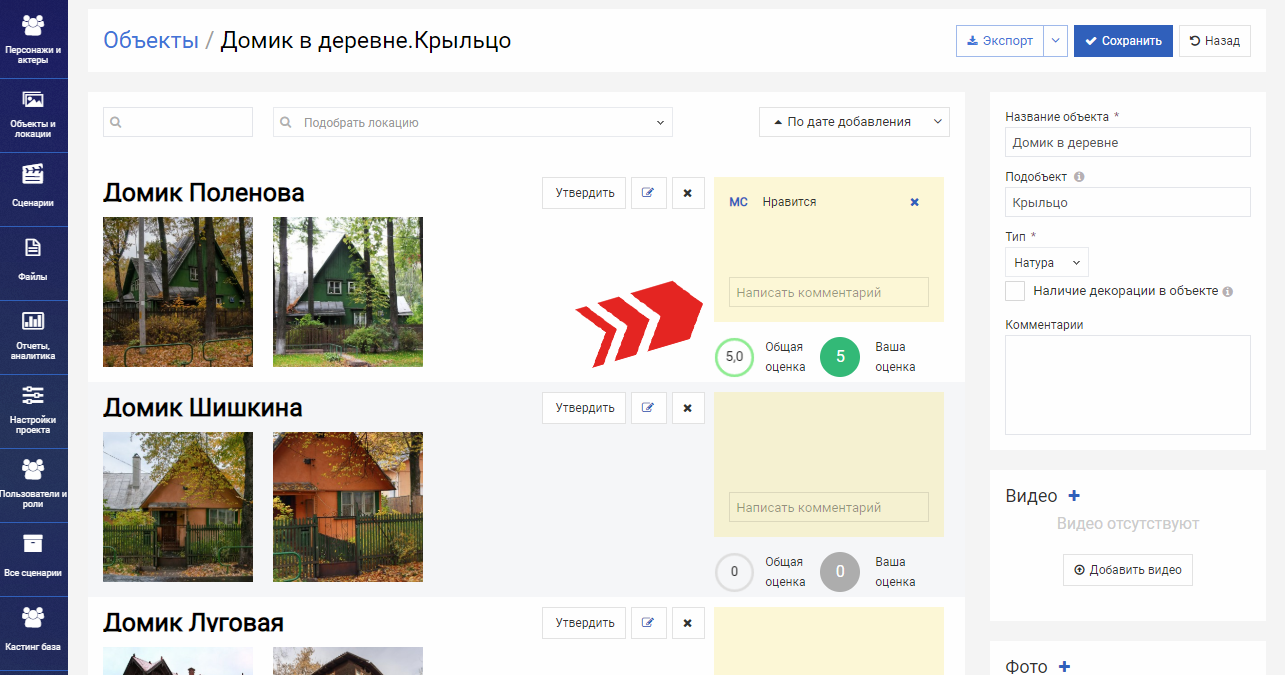Click the Назад button

tap(1215, 41)
